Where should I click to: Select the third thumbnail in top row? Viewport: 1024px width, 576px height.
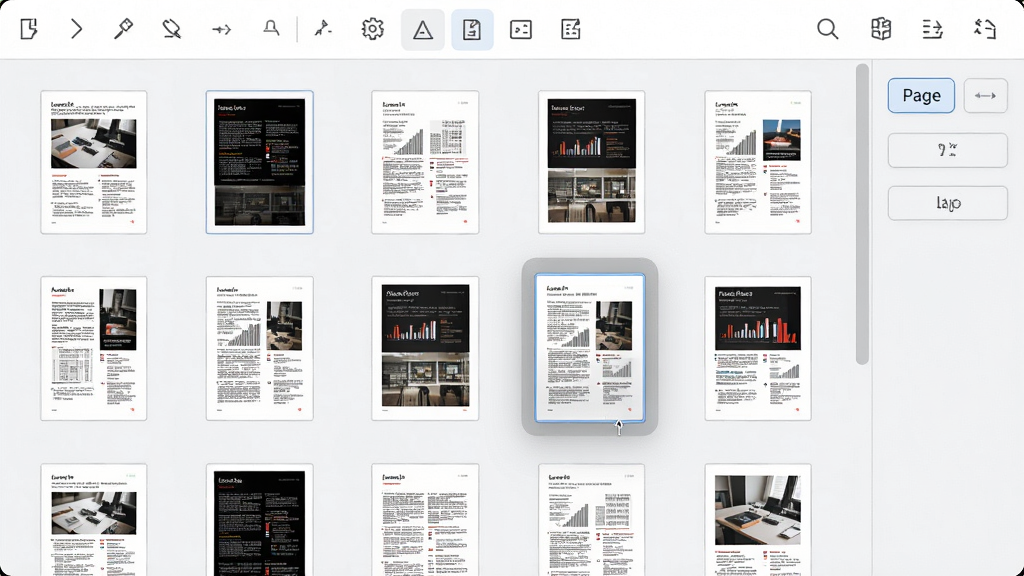click(x=425, y=162)
